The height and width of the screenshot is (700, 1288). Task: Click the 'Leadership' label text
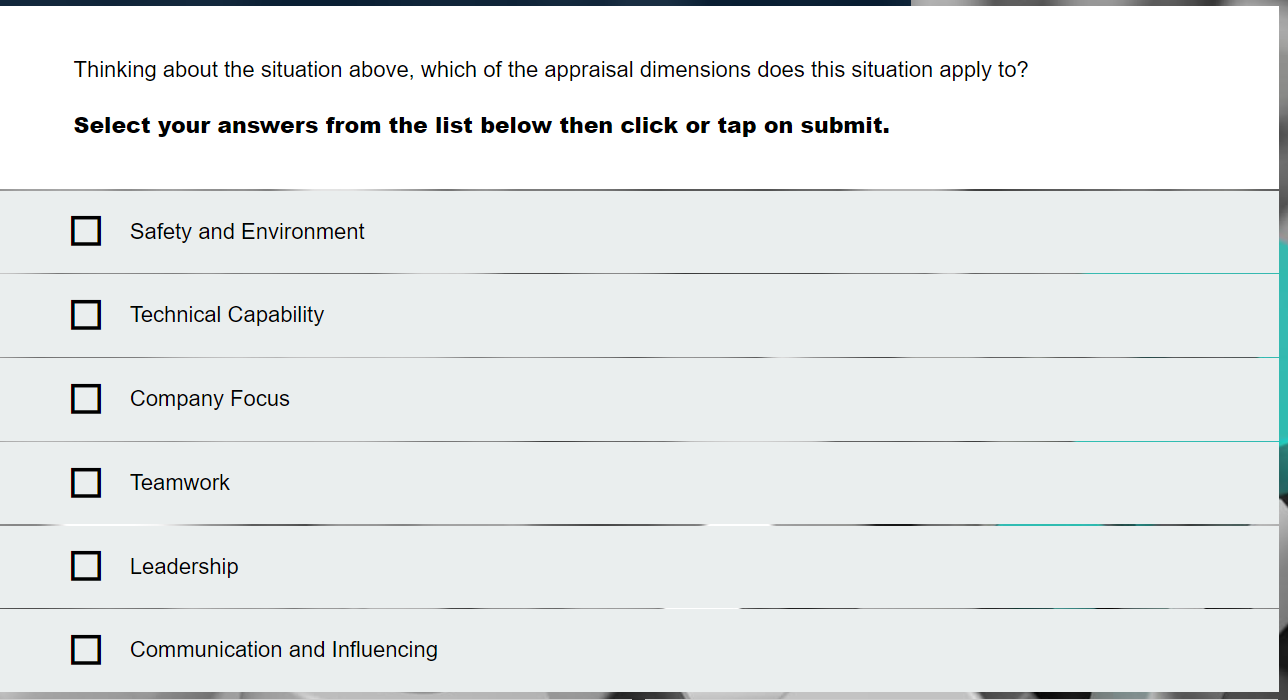click(x=184, y=567)
